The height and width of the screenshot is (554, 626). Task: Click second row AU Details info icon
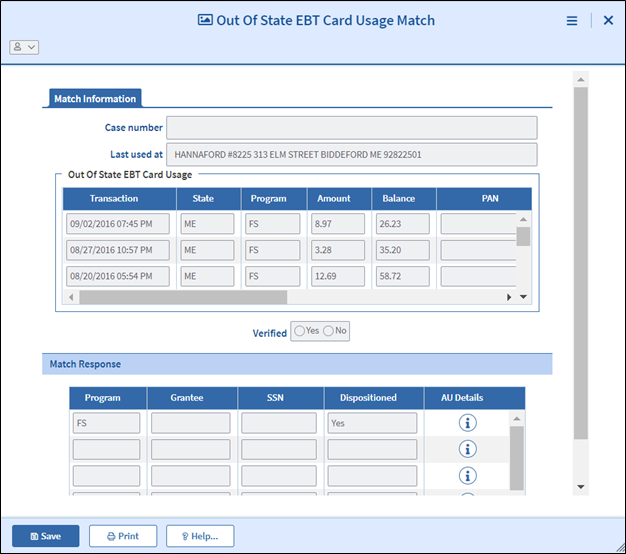coord(468,449)
